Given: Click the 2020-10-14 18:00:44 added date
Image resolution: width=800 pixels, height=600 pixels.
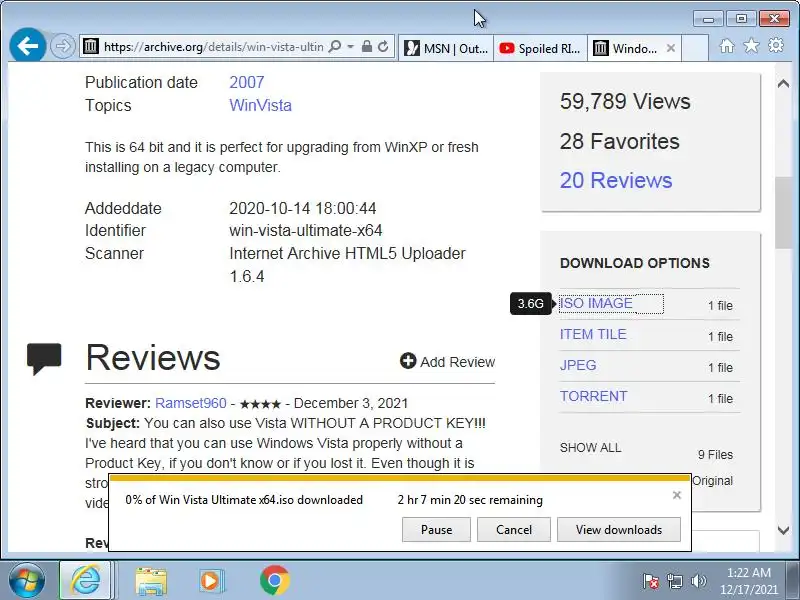Looking at the screenshot, I should point(303,208).
